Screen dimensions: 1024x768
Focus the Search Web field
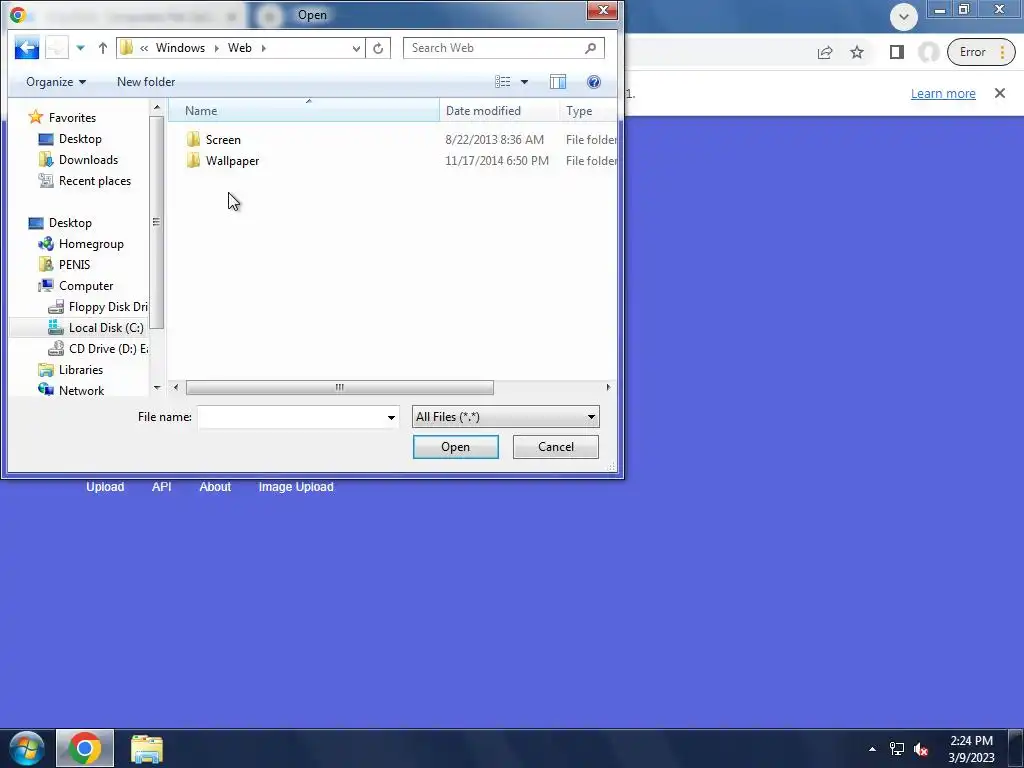504,48
